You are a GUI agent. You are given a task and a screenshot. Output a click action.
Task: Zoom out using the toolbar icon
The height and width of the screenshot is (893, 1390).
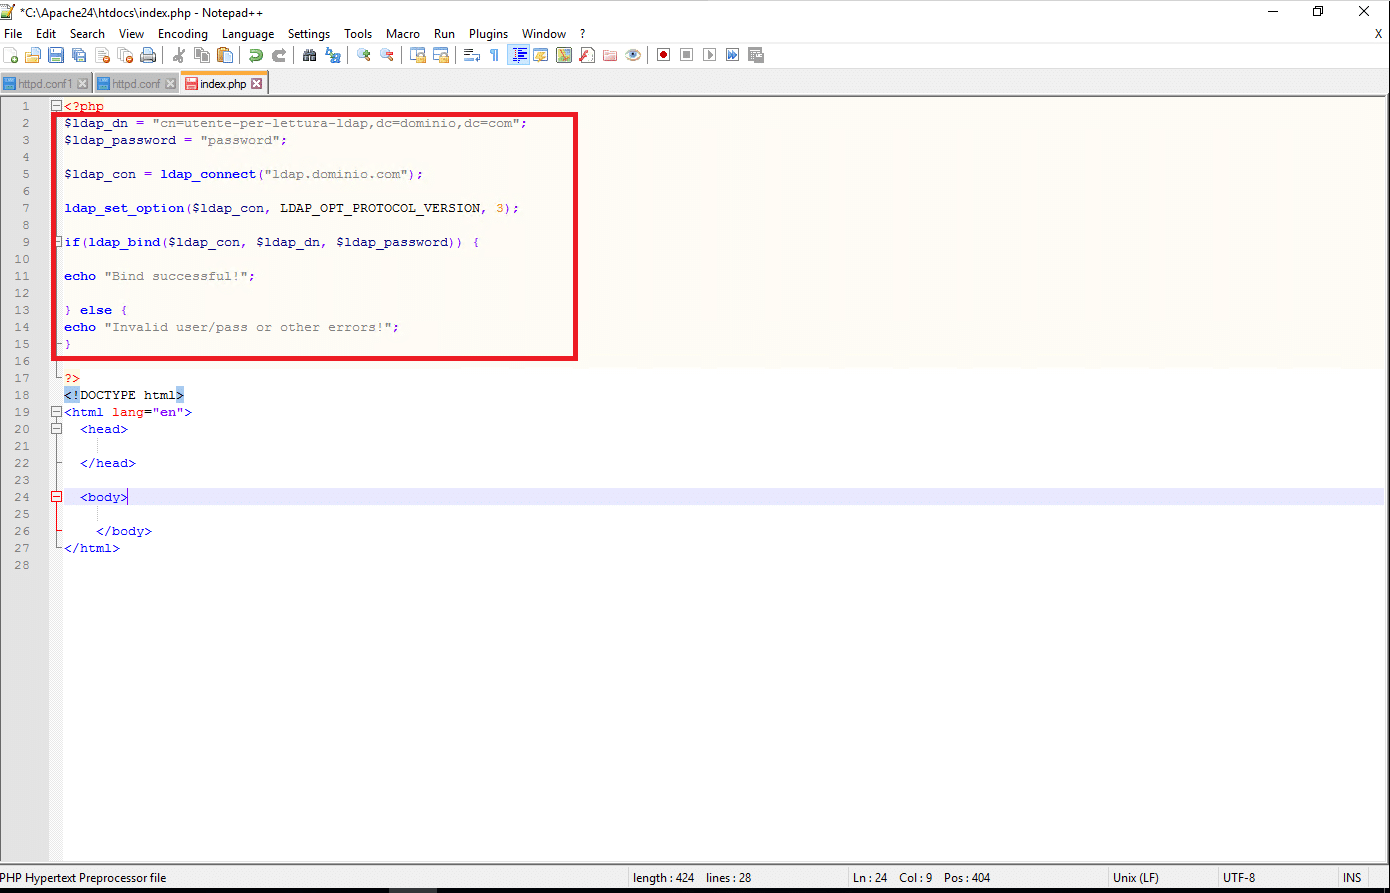(387, 55)
